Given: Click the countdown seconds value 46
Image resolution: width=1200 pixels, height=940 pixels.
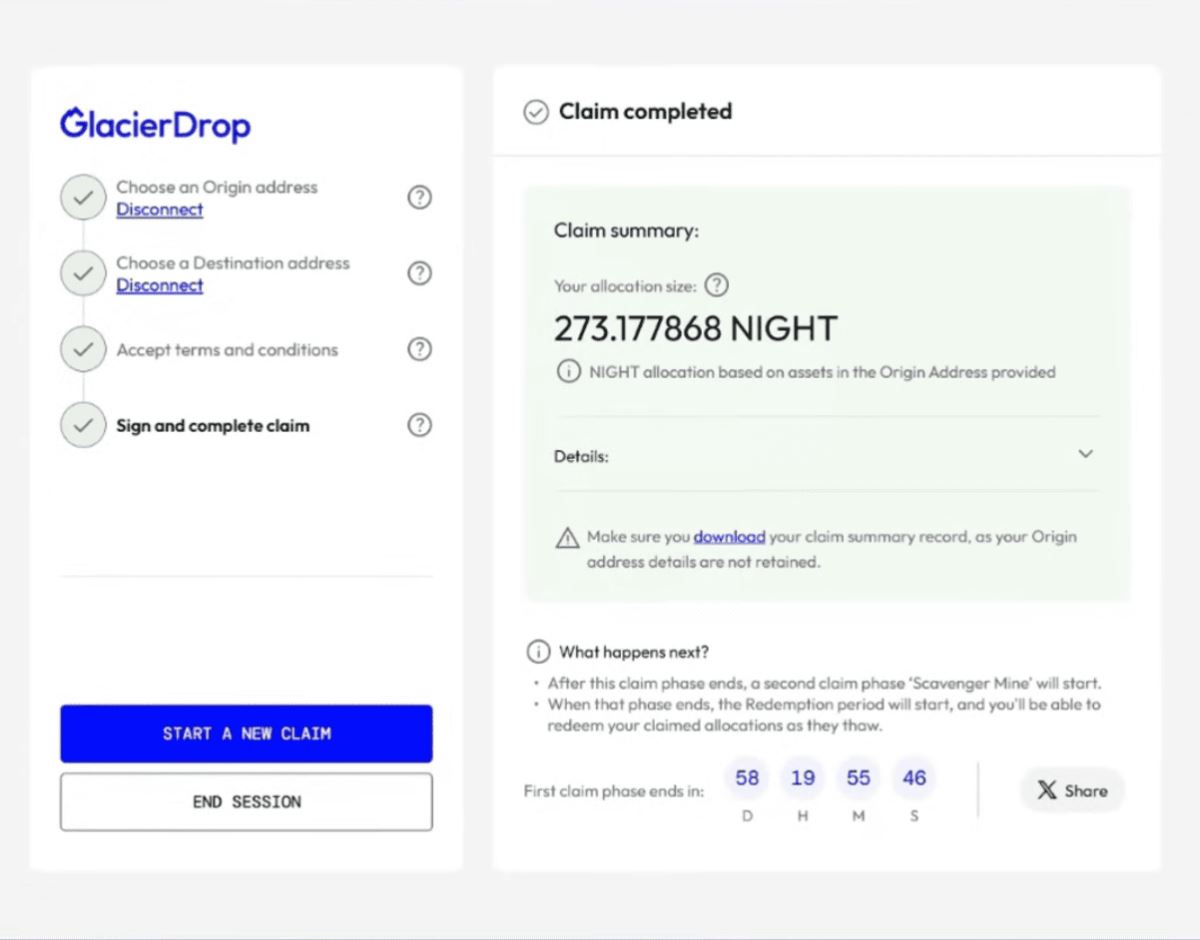Looking at the screenshot, I should (914, 778).
